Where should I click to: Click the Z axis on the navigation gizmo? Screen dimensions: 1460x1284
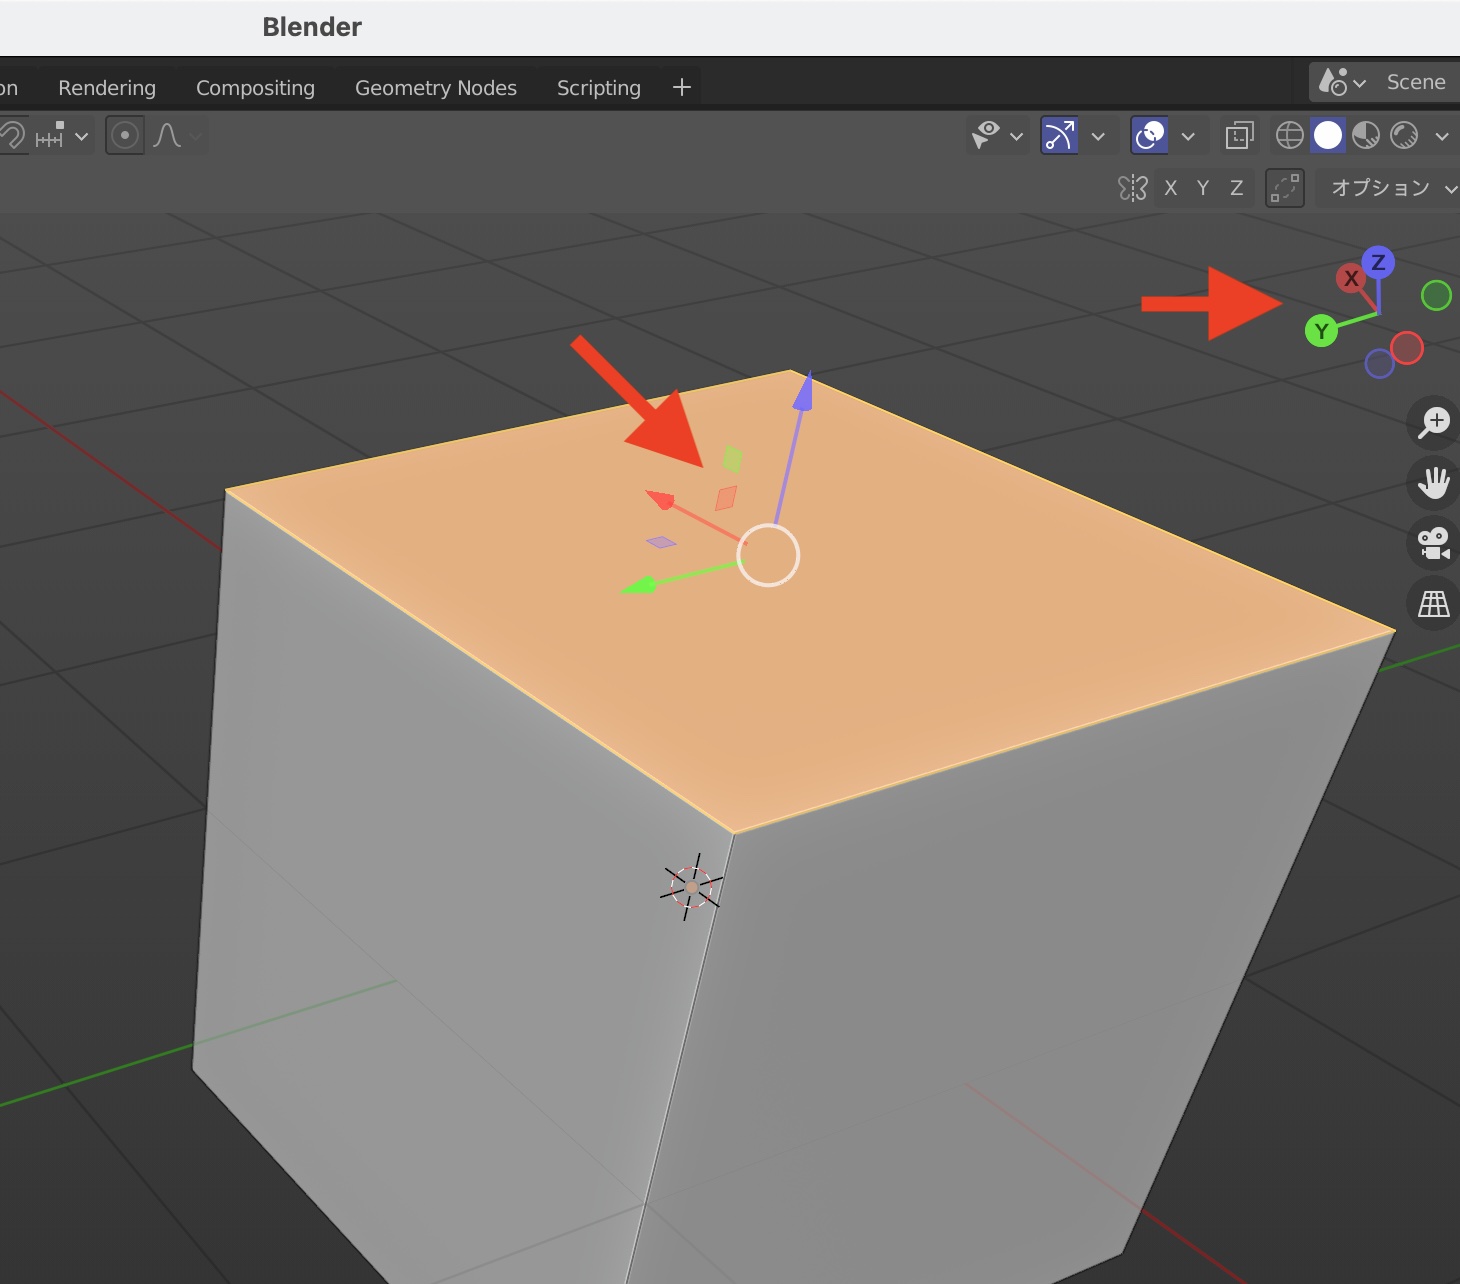click(x=1379, y=261)
